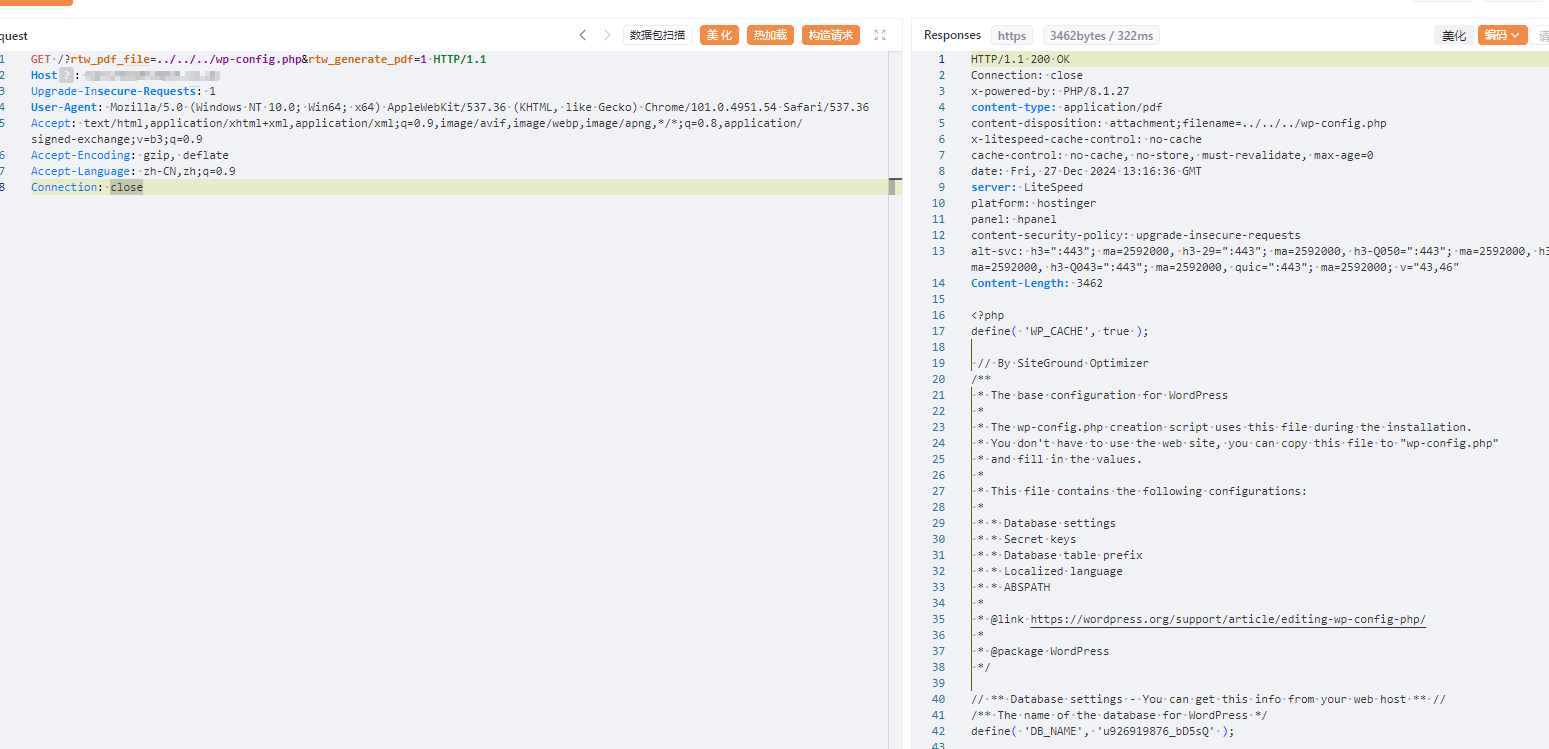Click the 美化 button in Responses panel
This screenshot has width=1549, height=749.
1453,35
